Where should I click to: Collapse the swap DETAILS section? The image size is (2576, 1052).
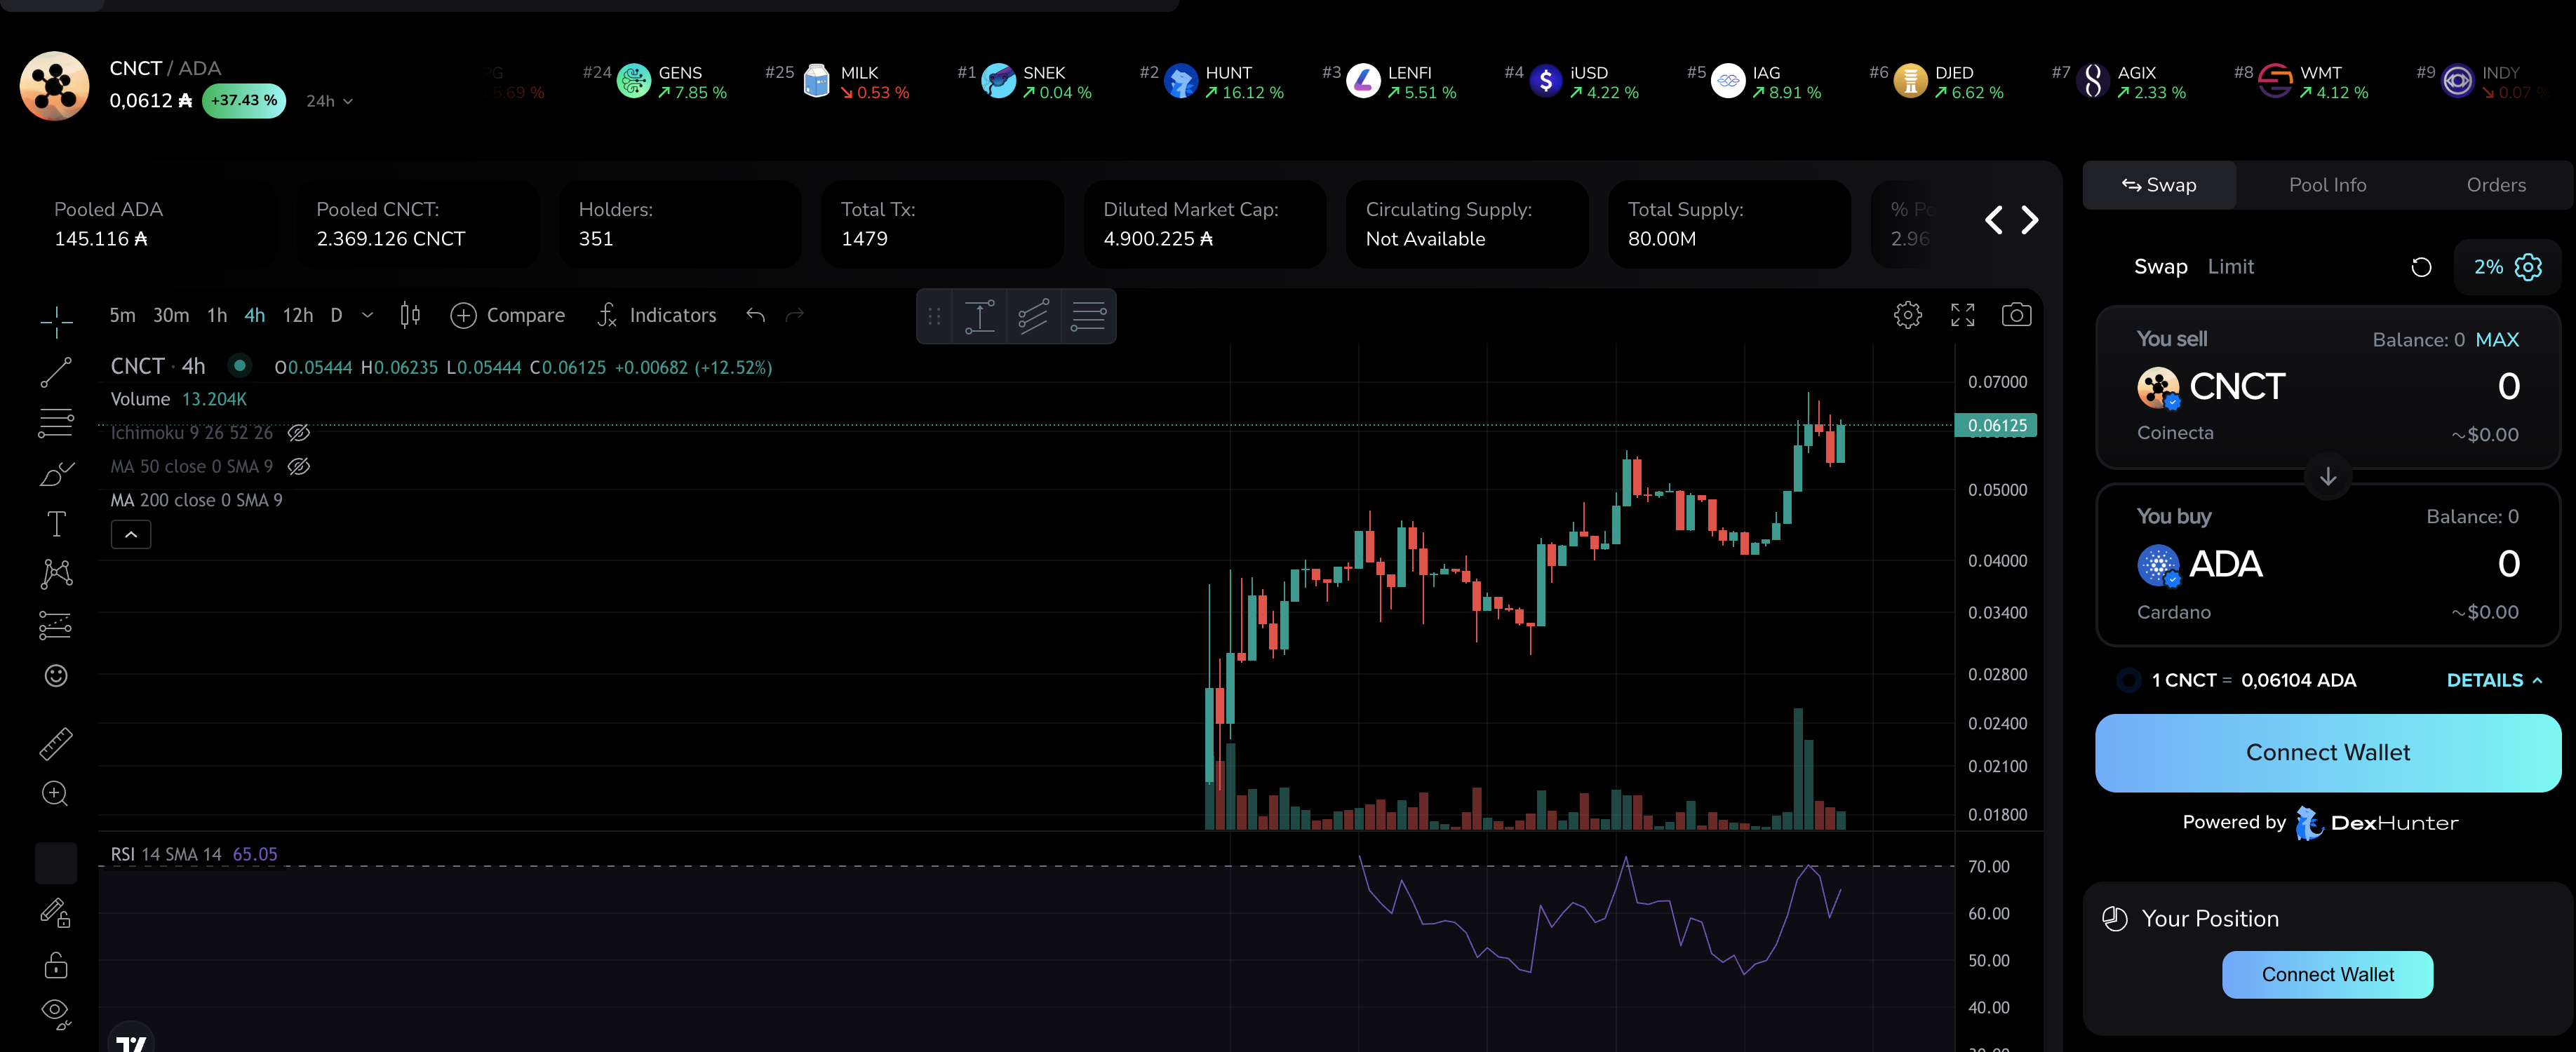click(2494, 681)
